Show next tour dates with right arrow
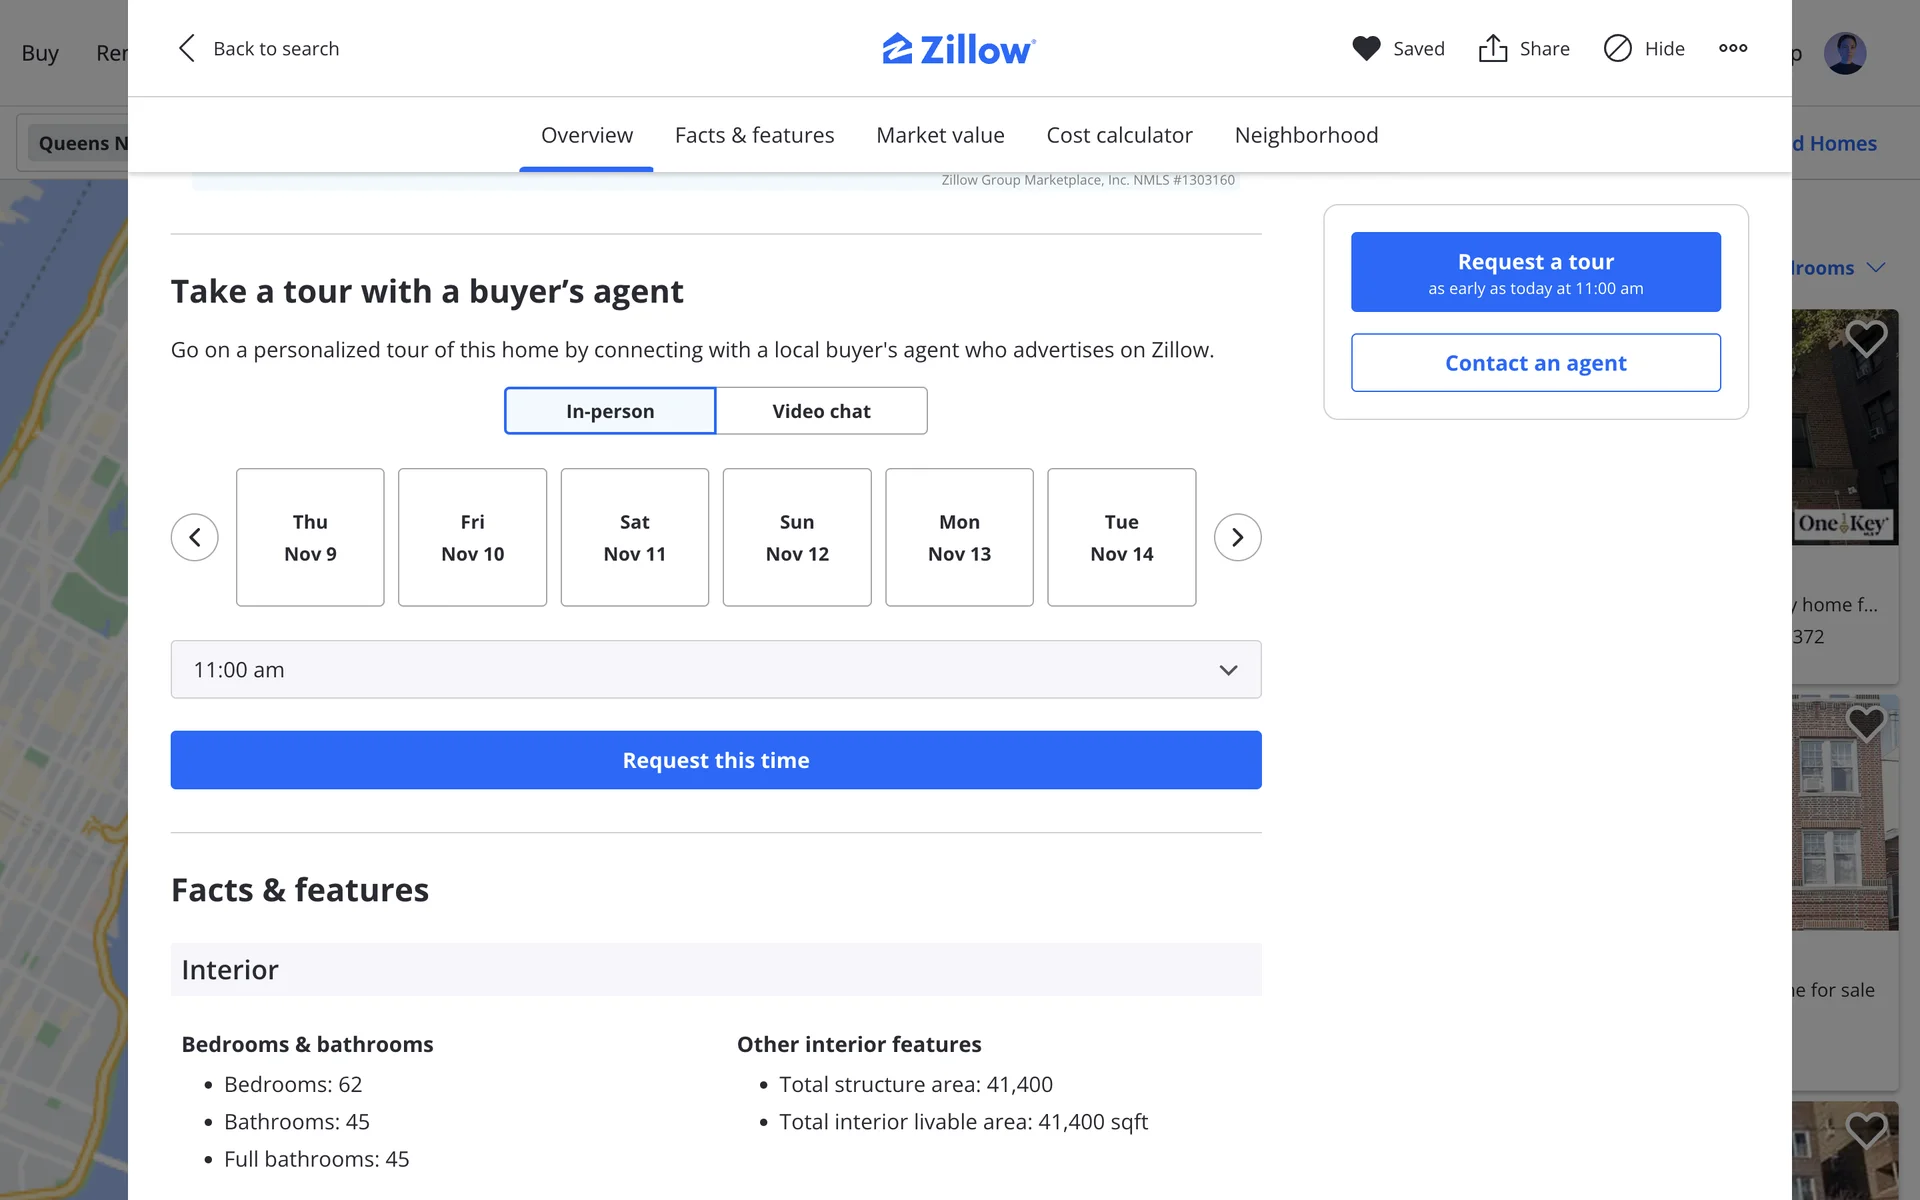Viewport: 1920px width, 1200px height. [x=1237, y=537]
